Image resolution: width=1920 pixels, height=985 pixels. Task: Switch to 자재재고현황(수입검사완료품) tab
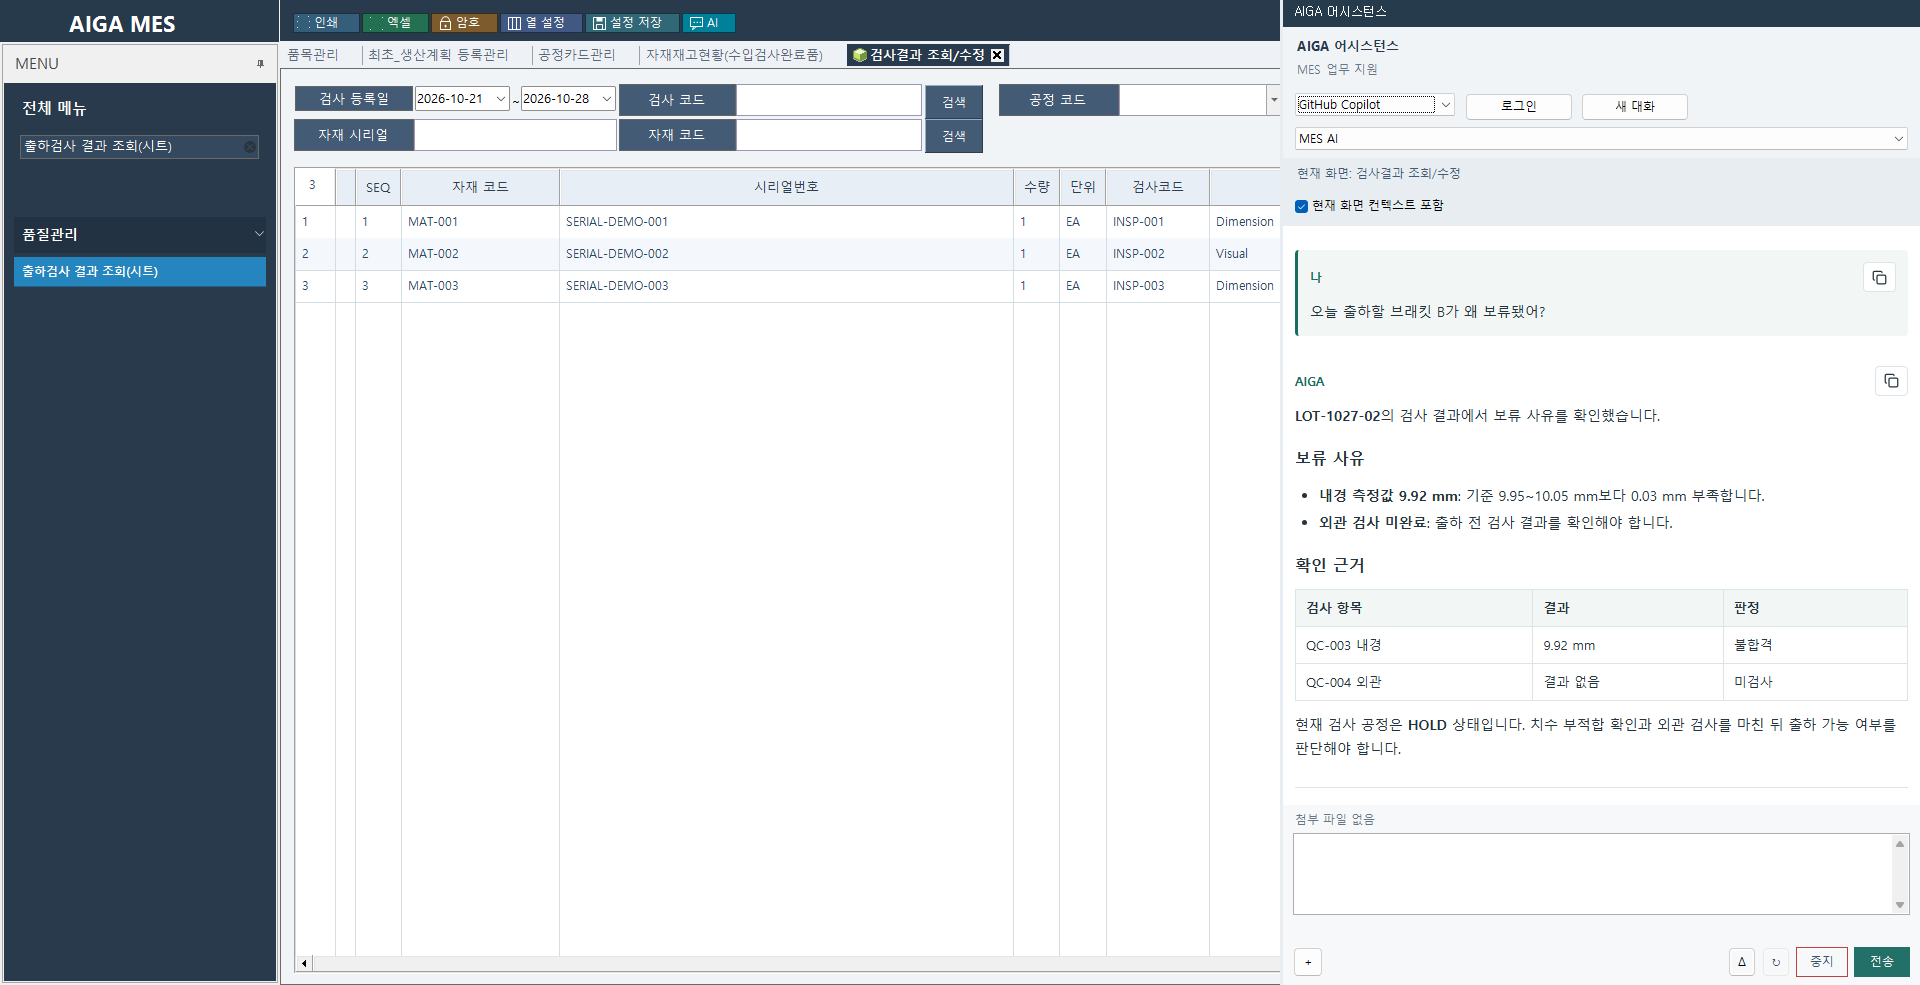point(734,55)
